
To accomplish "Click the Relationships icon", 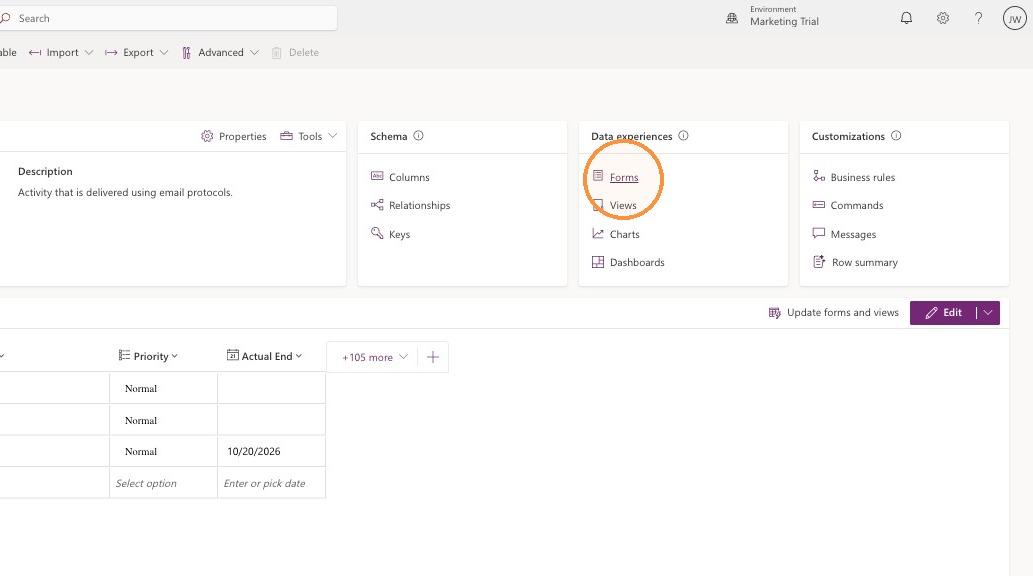I will click(377, 205).
